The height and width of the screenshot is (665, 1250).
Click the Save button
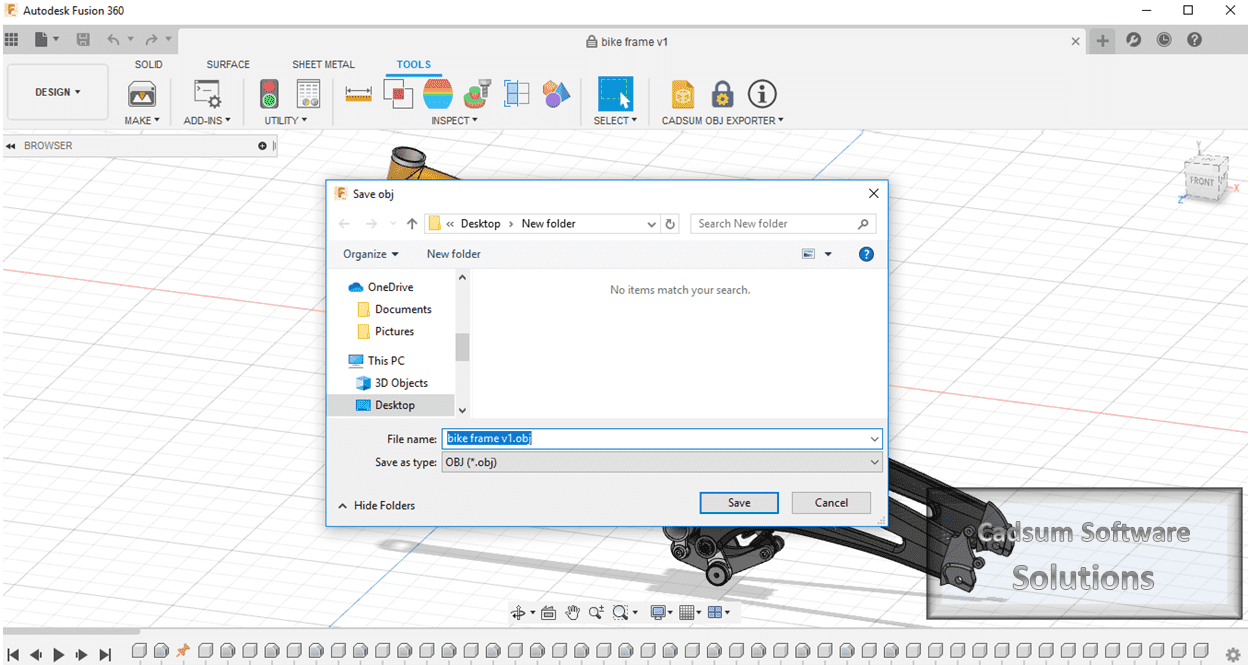click(739, 502)
